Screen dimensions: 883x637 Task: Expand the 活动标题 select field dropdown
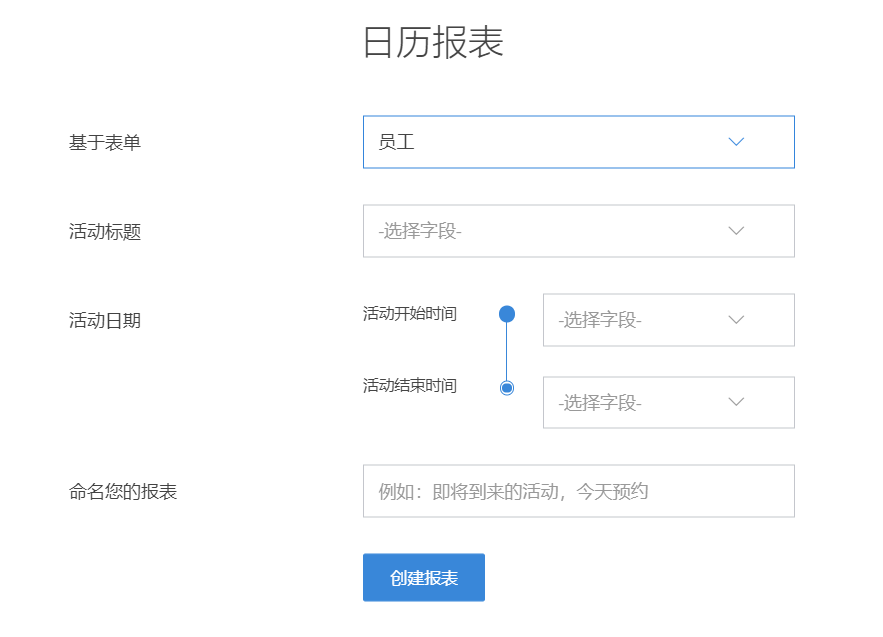[578, 231]
